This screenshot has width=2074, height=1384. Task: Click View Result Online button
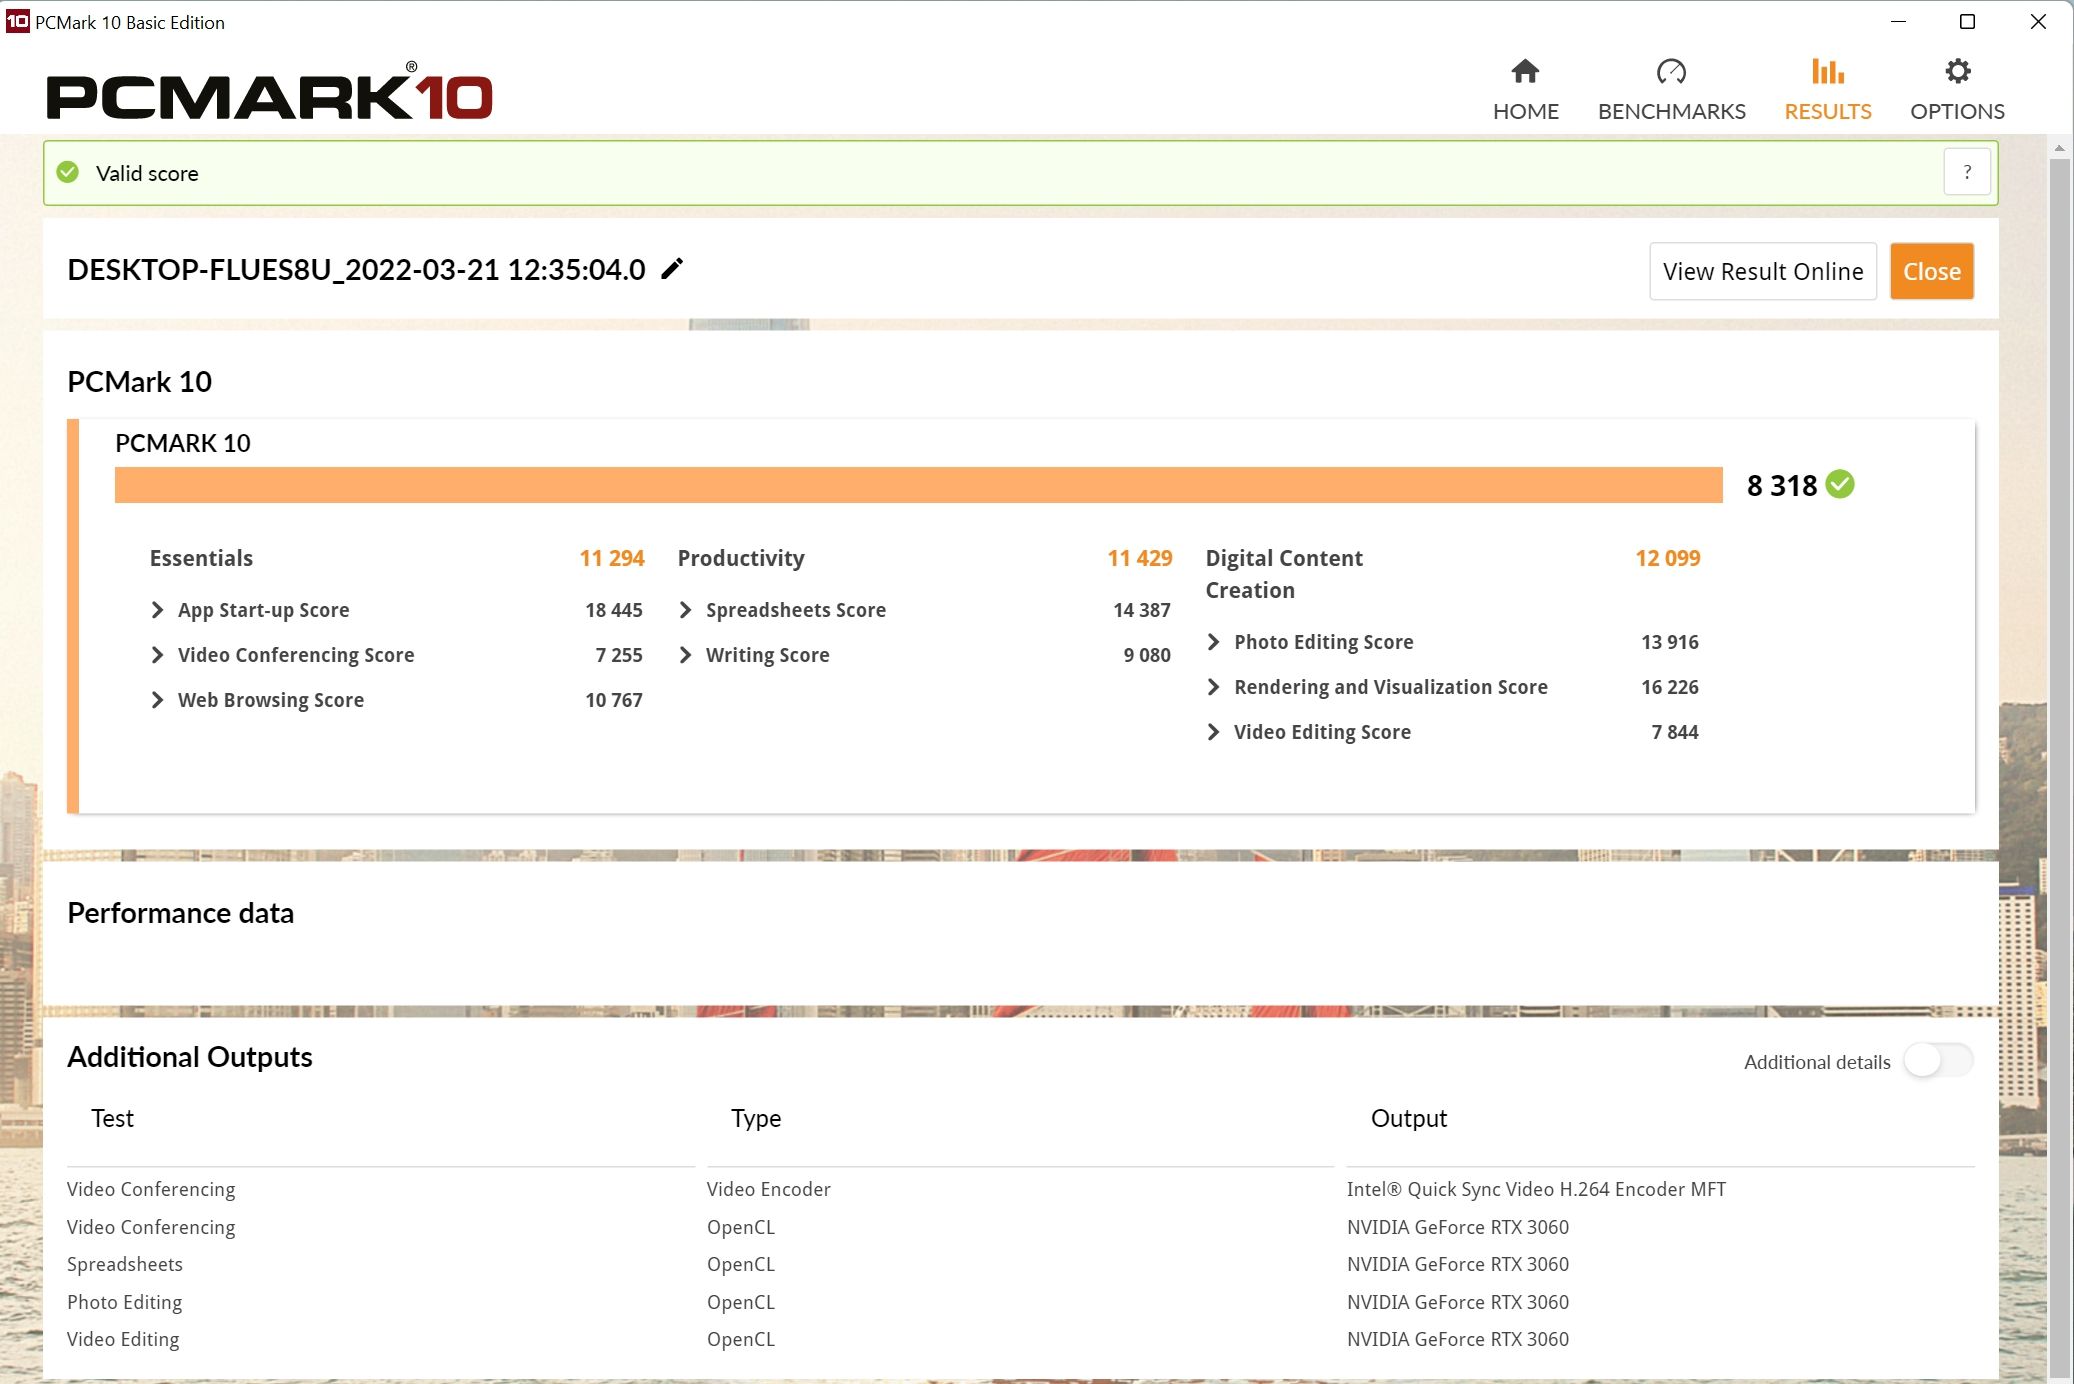click(1763, 271)
